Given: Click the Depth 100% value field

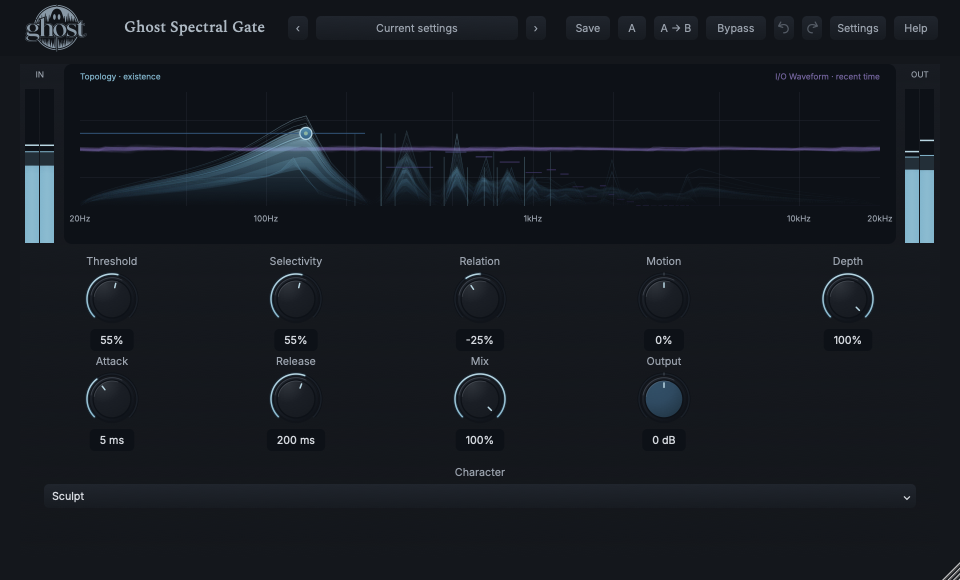Looking at the screenshot, I should point(847,340).
